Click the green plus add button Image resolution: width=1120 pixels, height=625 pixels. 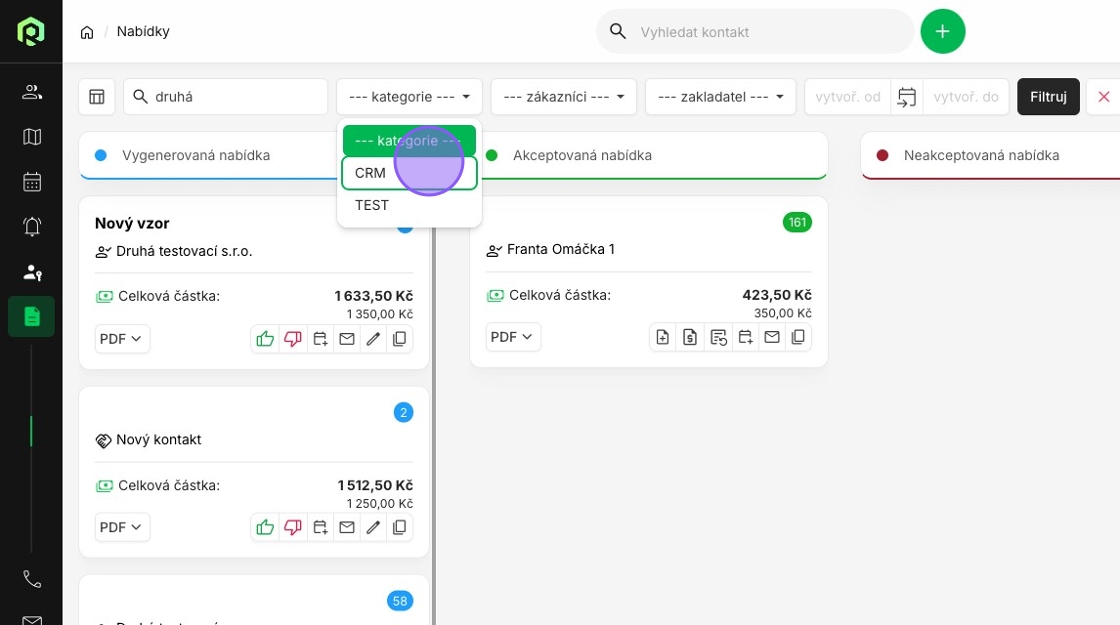[942, 32]
